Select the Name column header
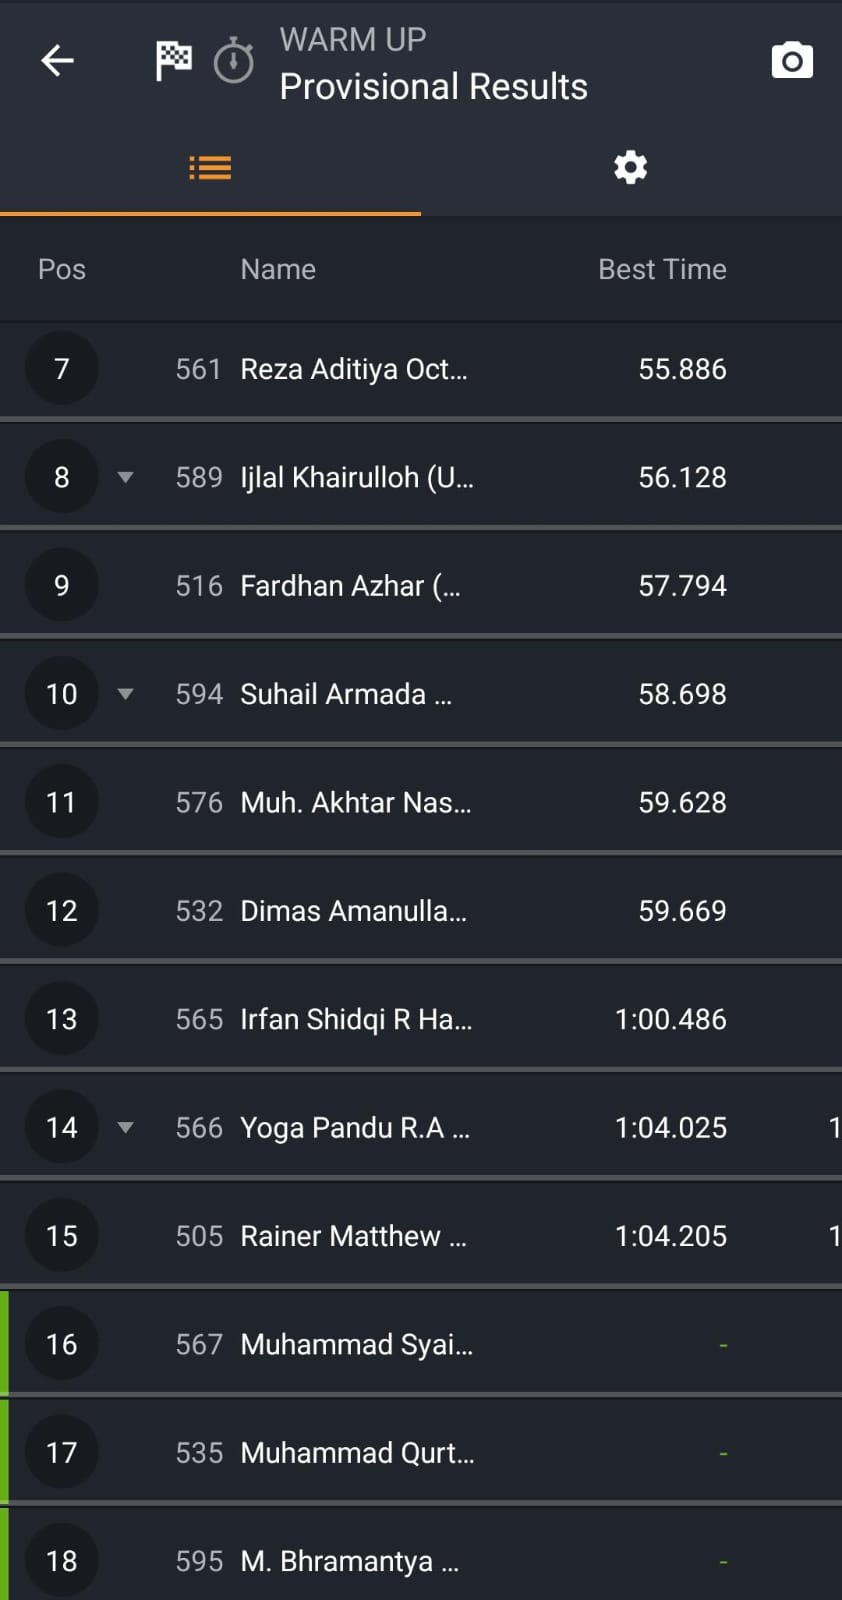This screenshot has height=1600, width=842. (278, 269)
